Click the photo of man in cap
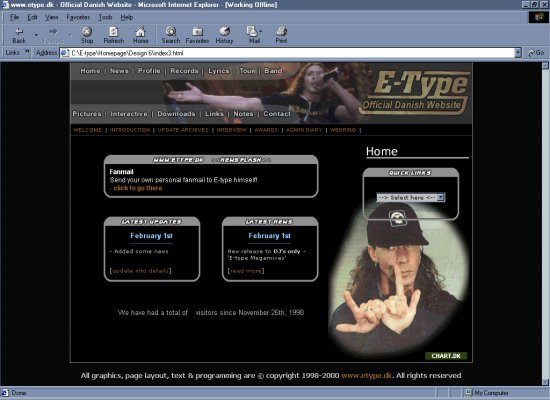The height and width of the screenshot is (400, 550). [x=399, y=281]
